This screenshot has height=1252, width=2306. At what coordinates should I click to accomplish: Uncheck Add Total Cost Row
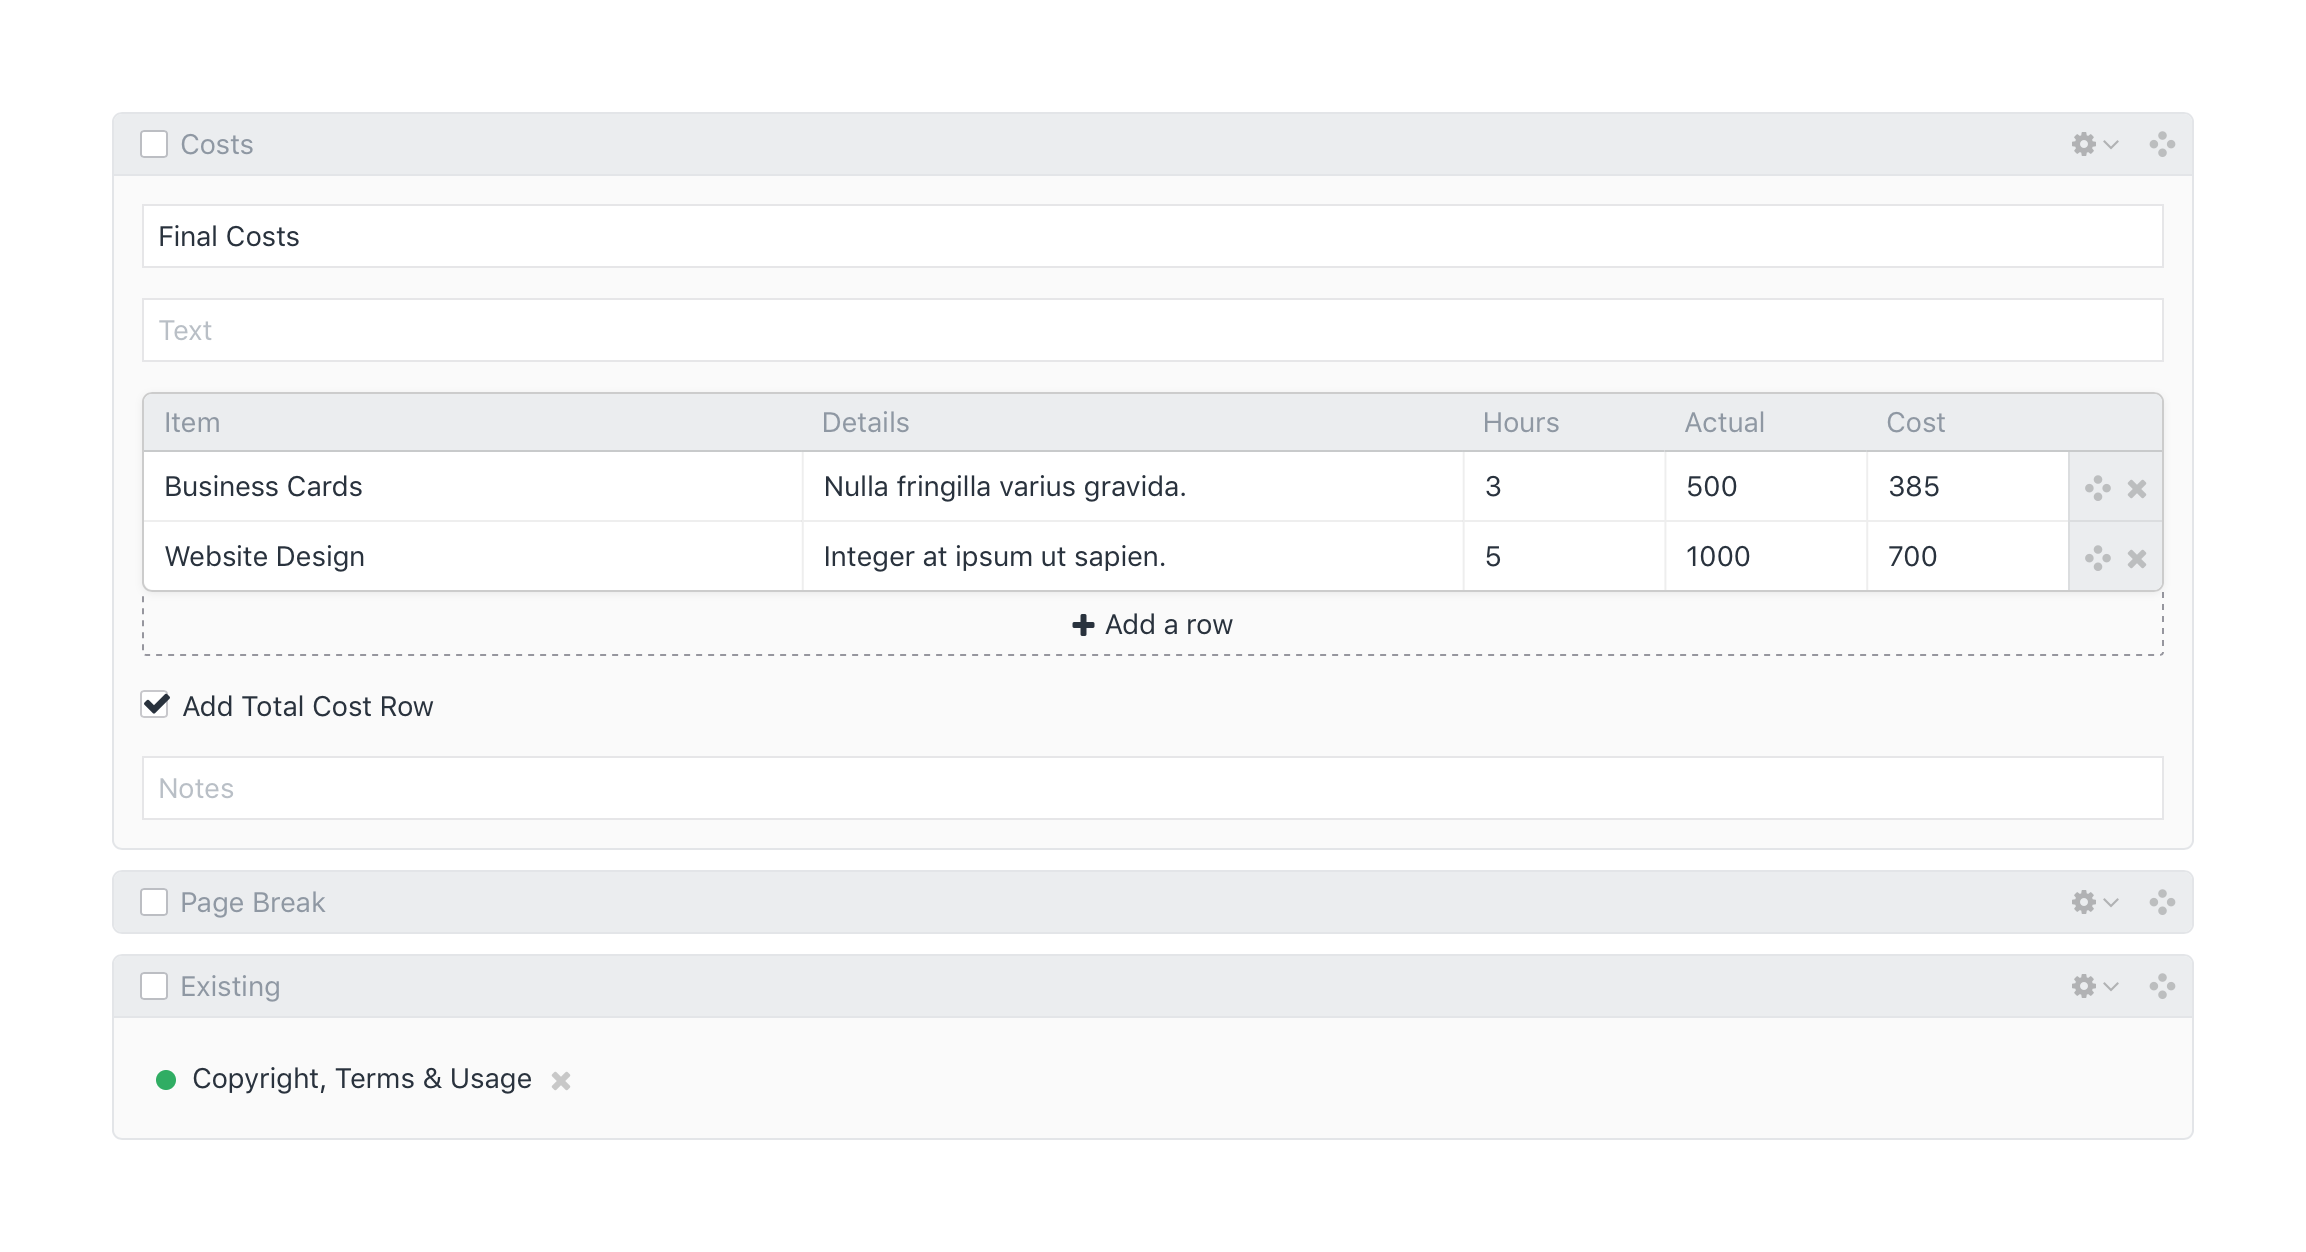155,705
